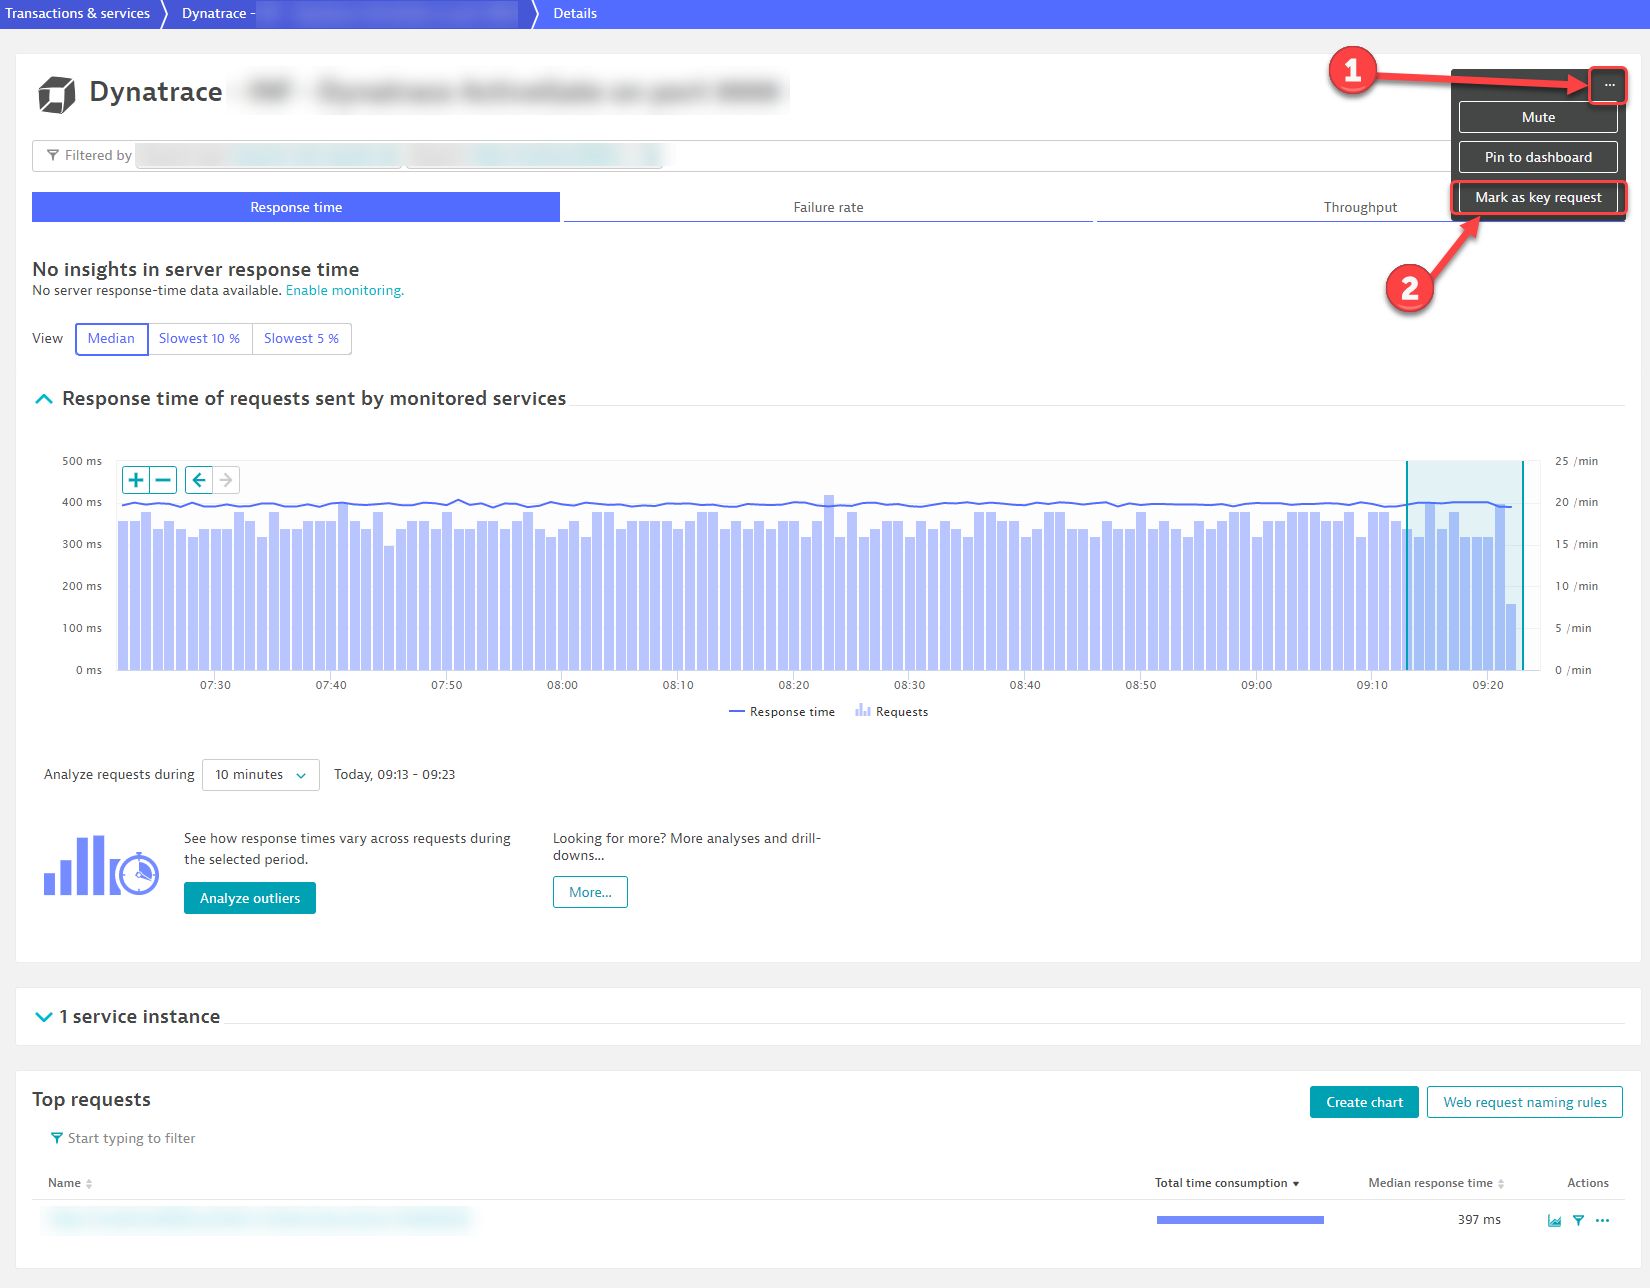Click highlighted selected timeframe in chart
The height and width of the screenshot is (1288, 1650).
point(1465,565)
